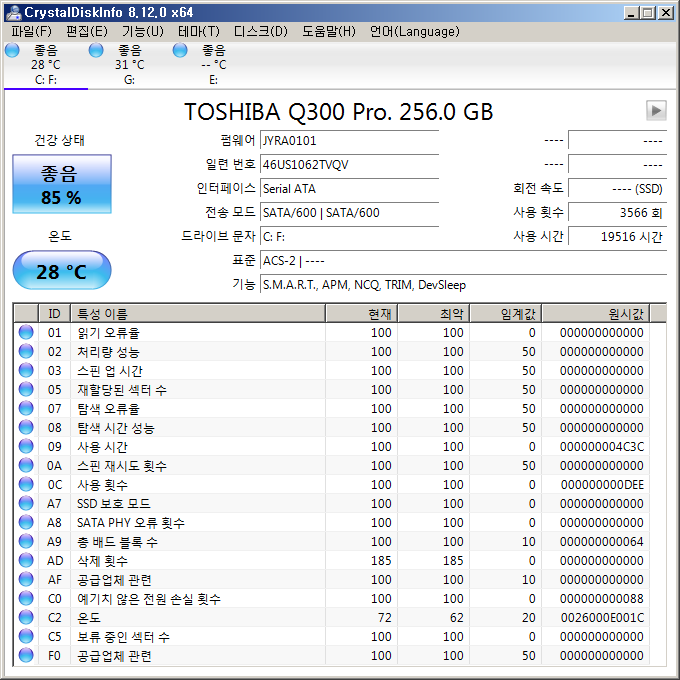Open the 도움말(H) menu
The height and width of the screenshot is (680, 680).
[x=329, y=31]
